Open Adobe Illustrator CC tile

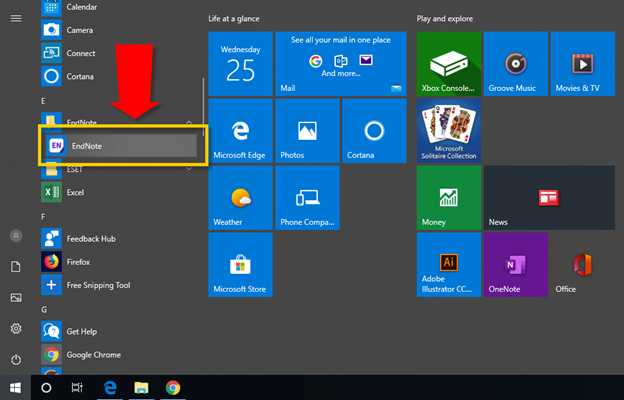448,265
